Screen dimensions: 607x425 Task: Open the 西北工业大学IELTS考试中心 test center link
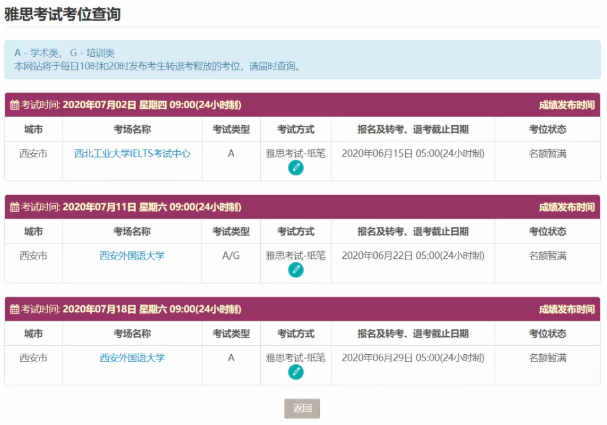pos(132,154)
